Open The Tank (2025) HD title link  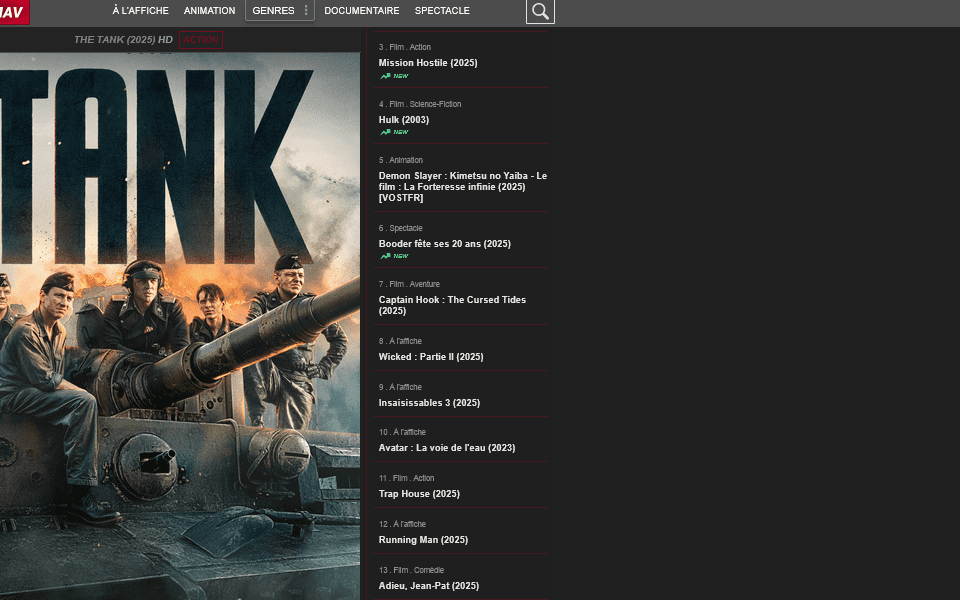pos(123,40)
